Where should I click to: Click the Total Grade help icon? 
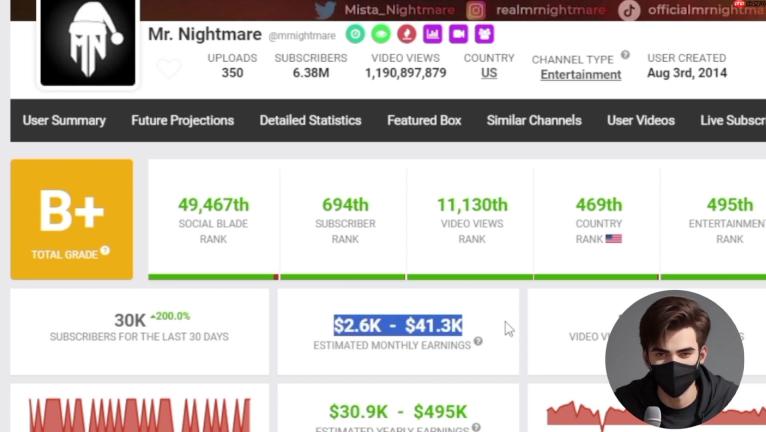coord(105,251)
